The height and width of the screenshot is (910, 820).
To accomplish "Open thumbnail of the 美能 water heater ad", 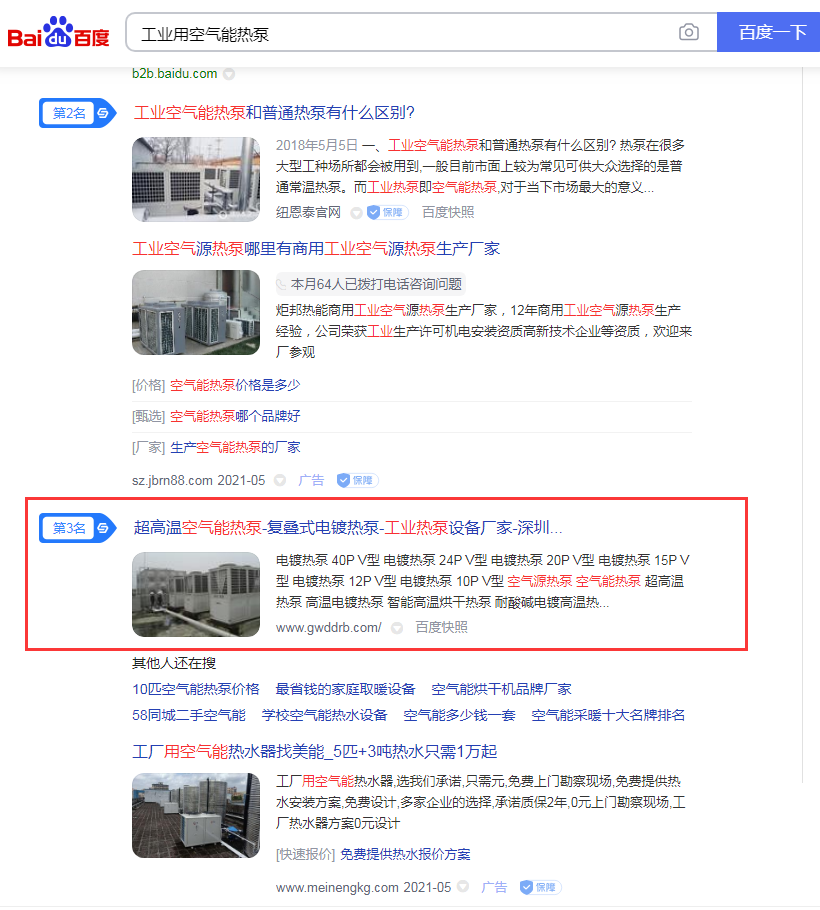I will [196, 815].
